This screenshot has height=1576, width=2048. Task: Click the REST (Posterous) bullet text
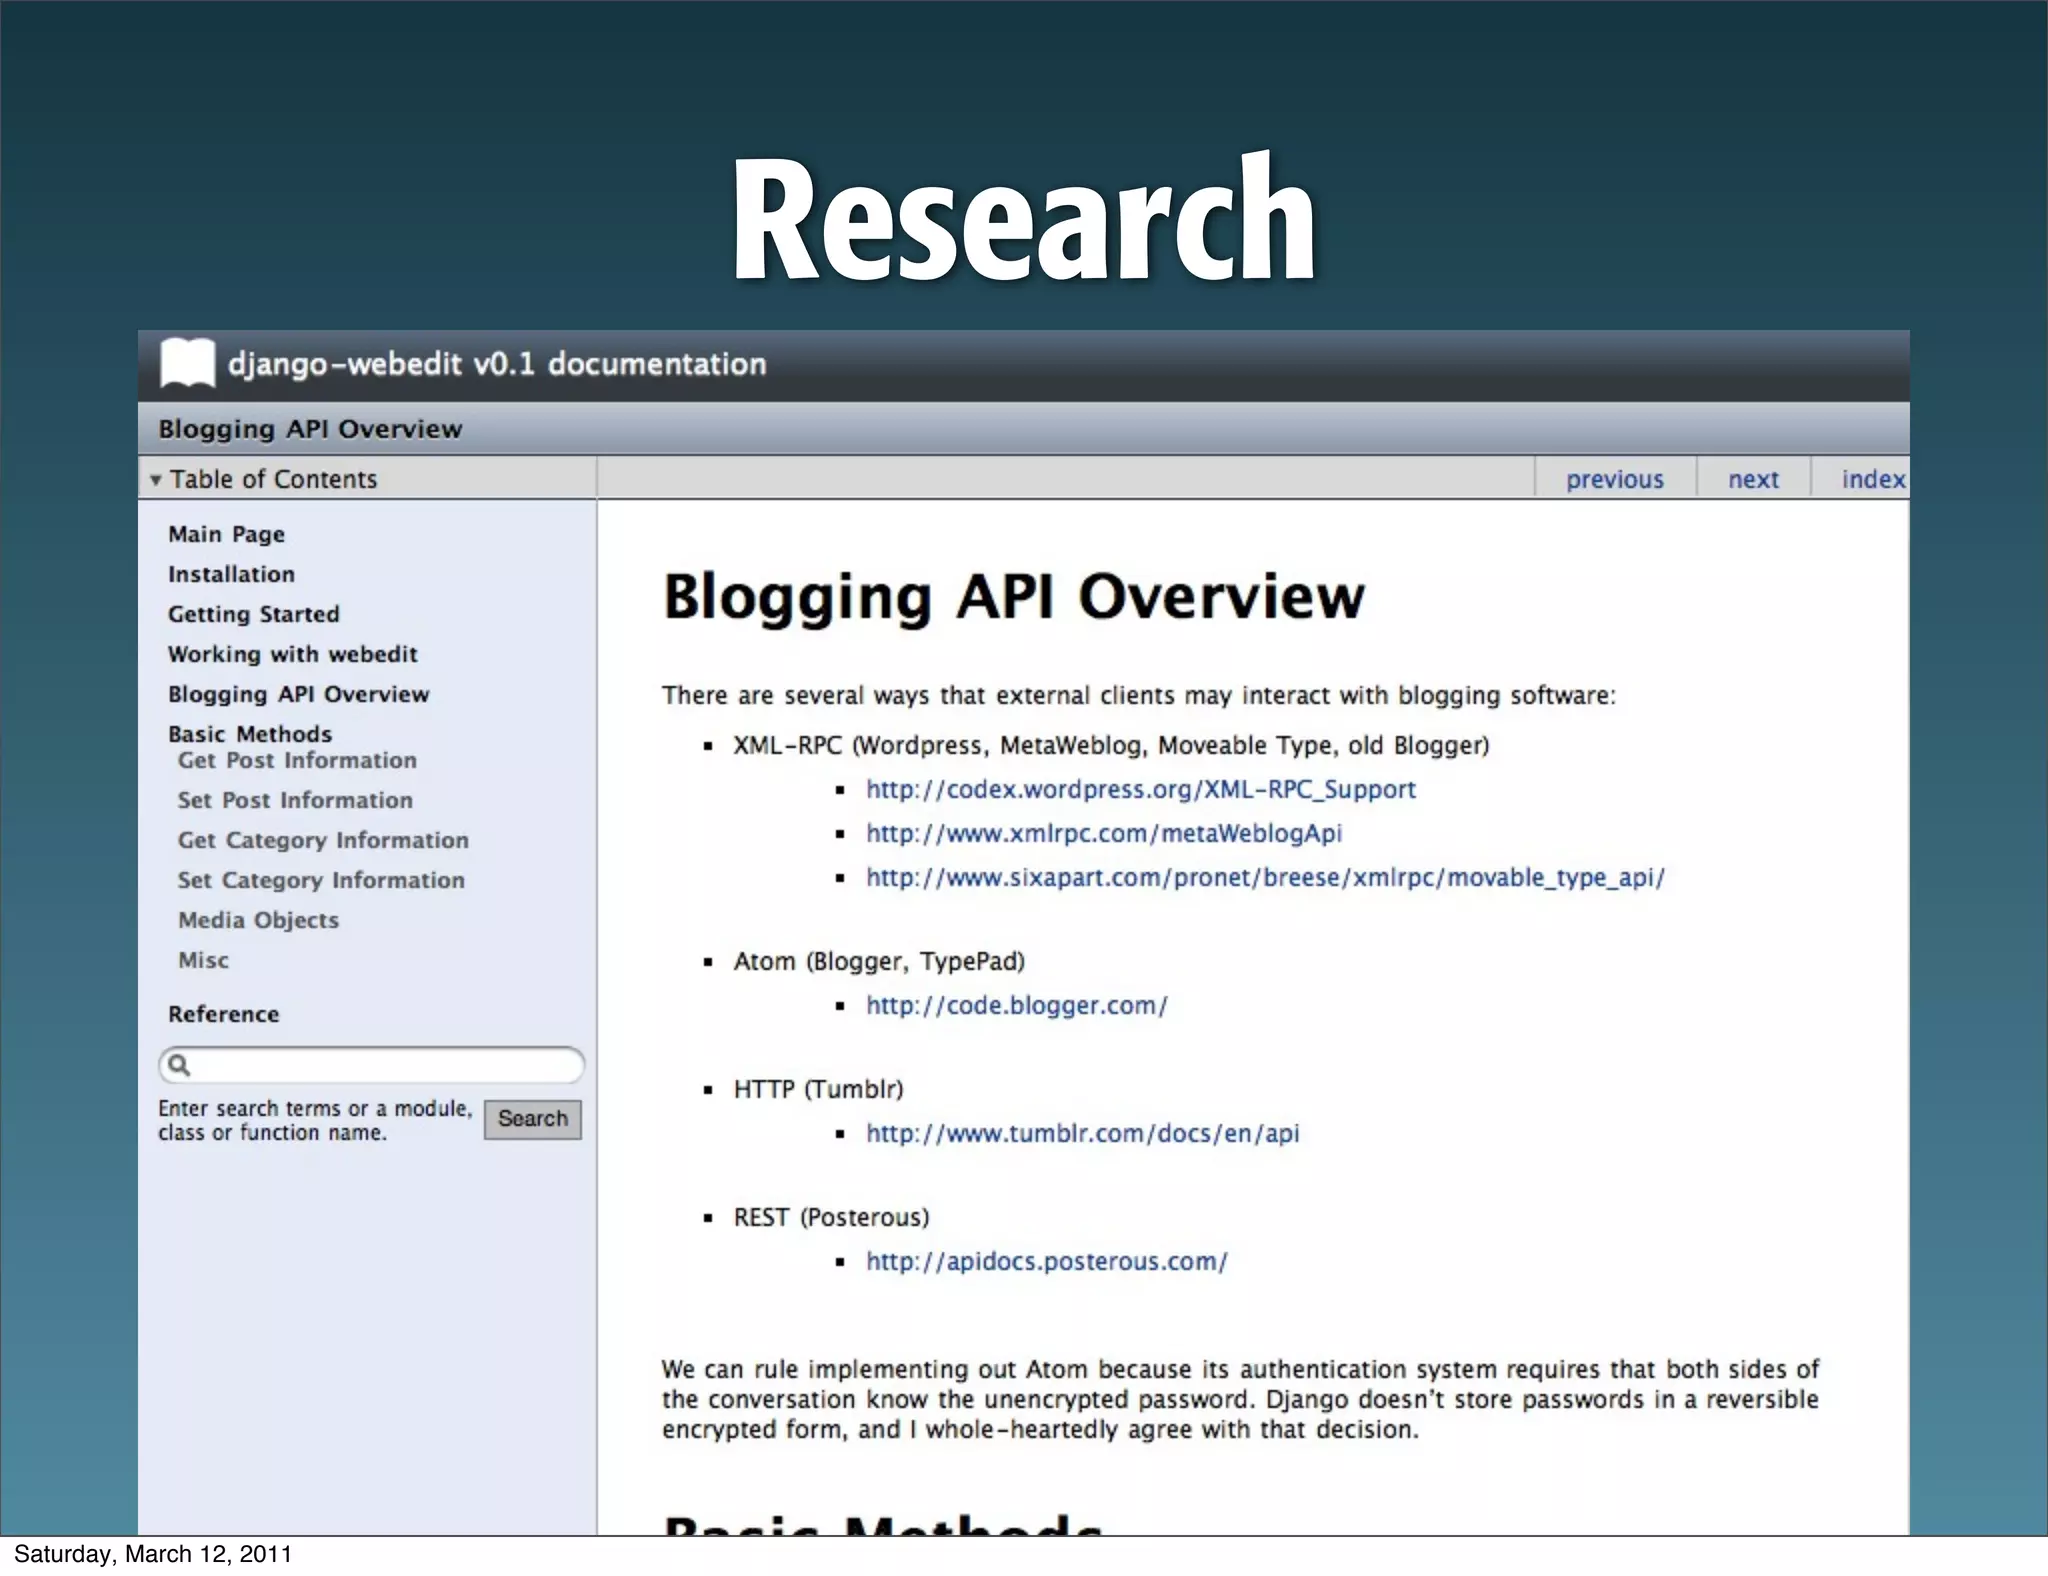[831, 1217]
